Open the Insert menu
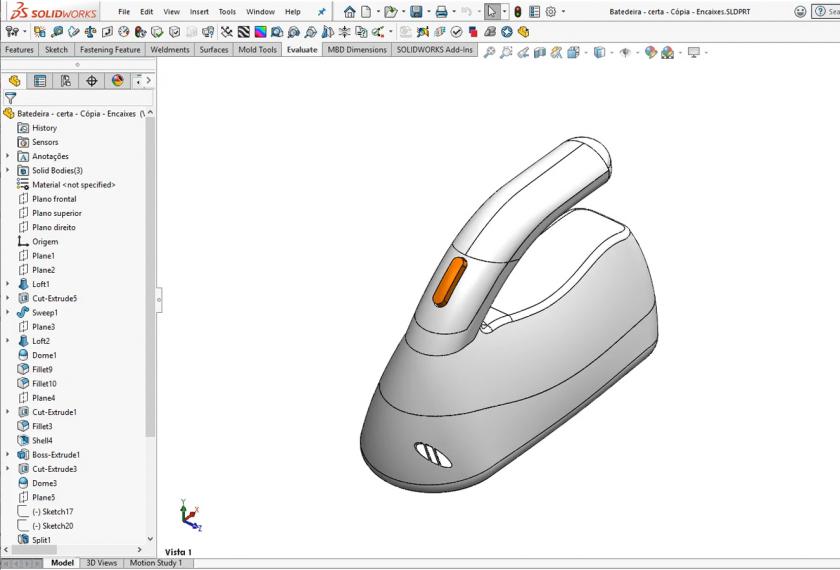Screen dimensions: 840x570 click(x=199, y=12)
